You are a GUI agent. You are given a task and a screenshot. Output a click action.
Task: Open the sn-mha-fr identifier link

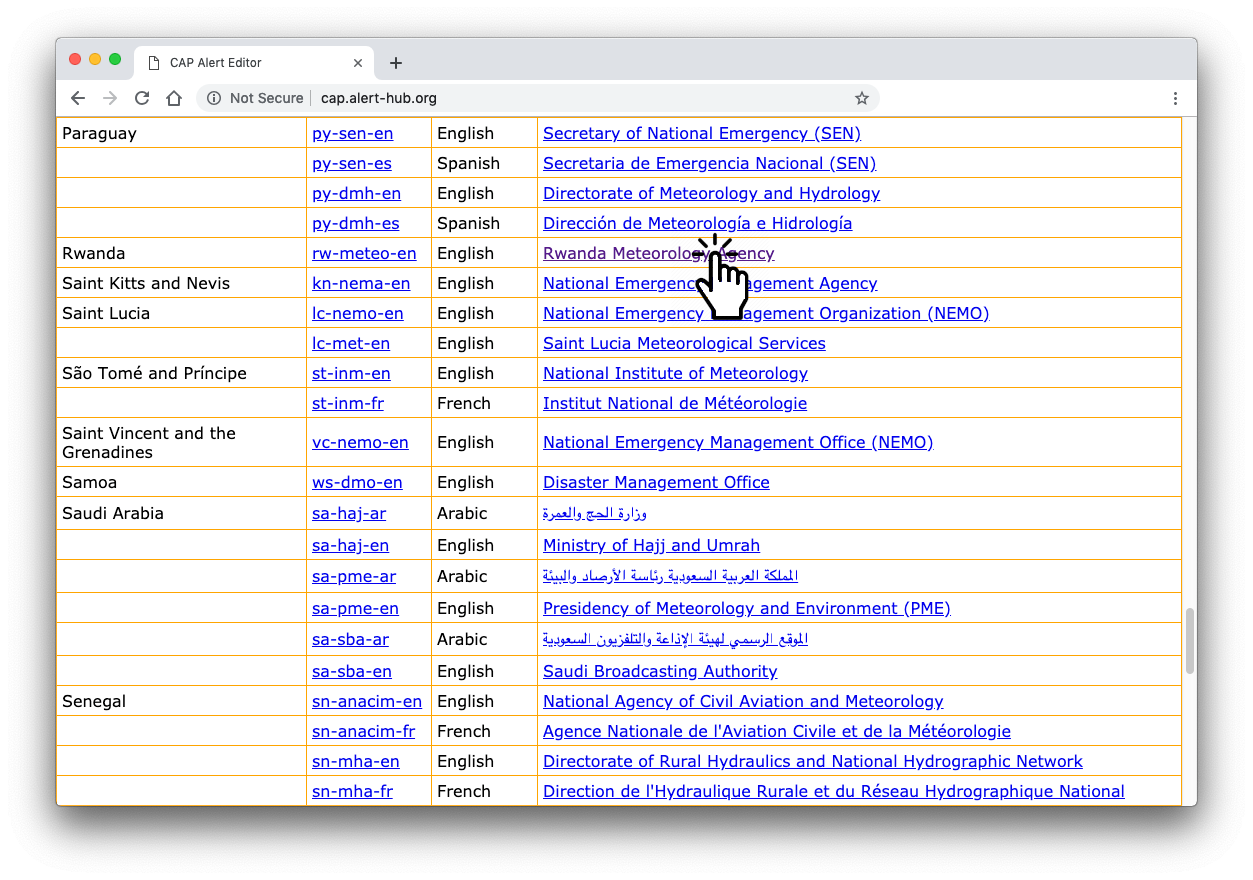(x=352, y=791)
